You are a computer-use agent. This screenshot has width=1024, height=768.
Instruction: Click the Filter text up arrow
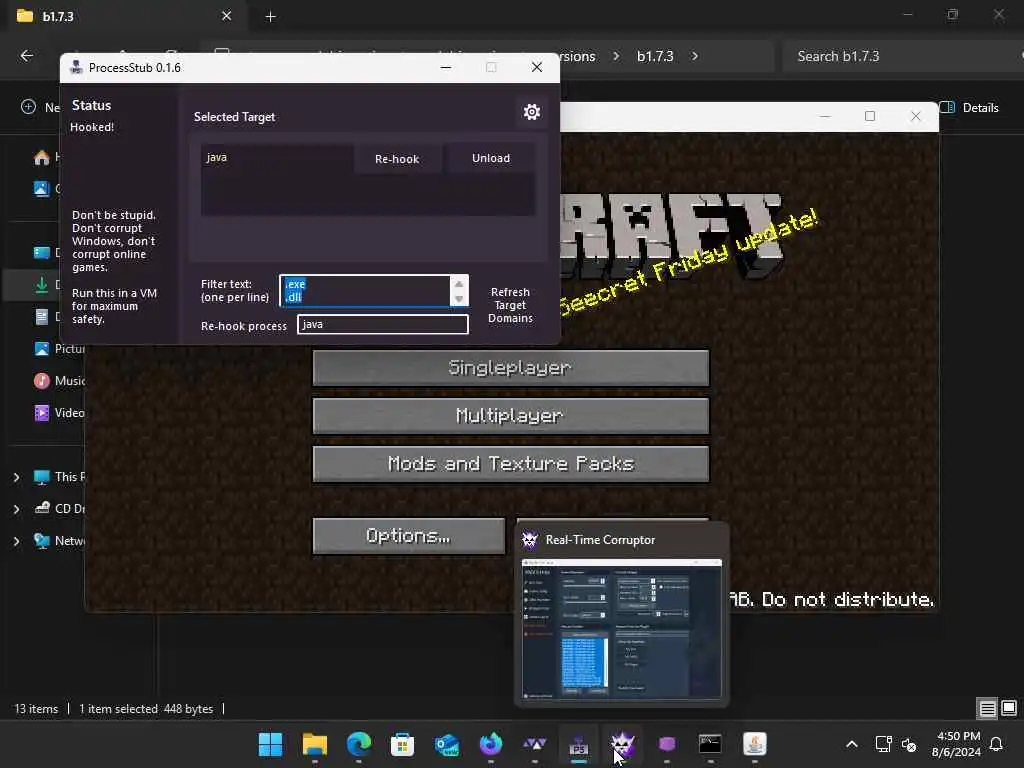pyautogui.click(x=459, y=283)
